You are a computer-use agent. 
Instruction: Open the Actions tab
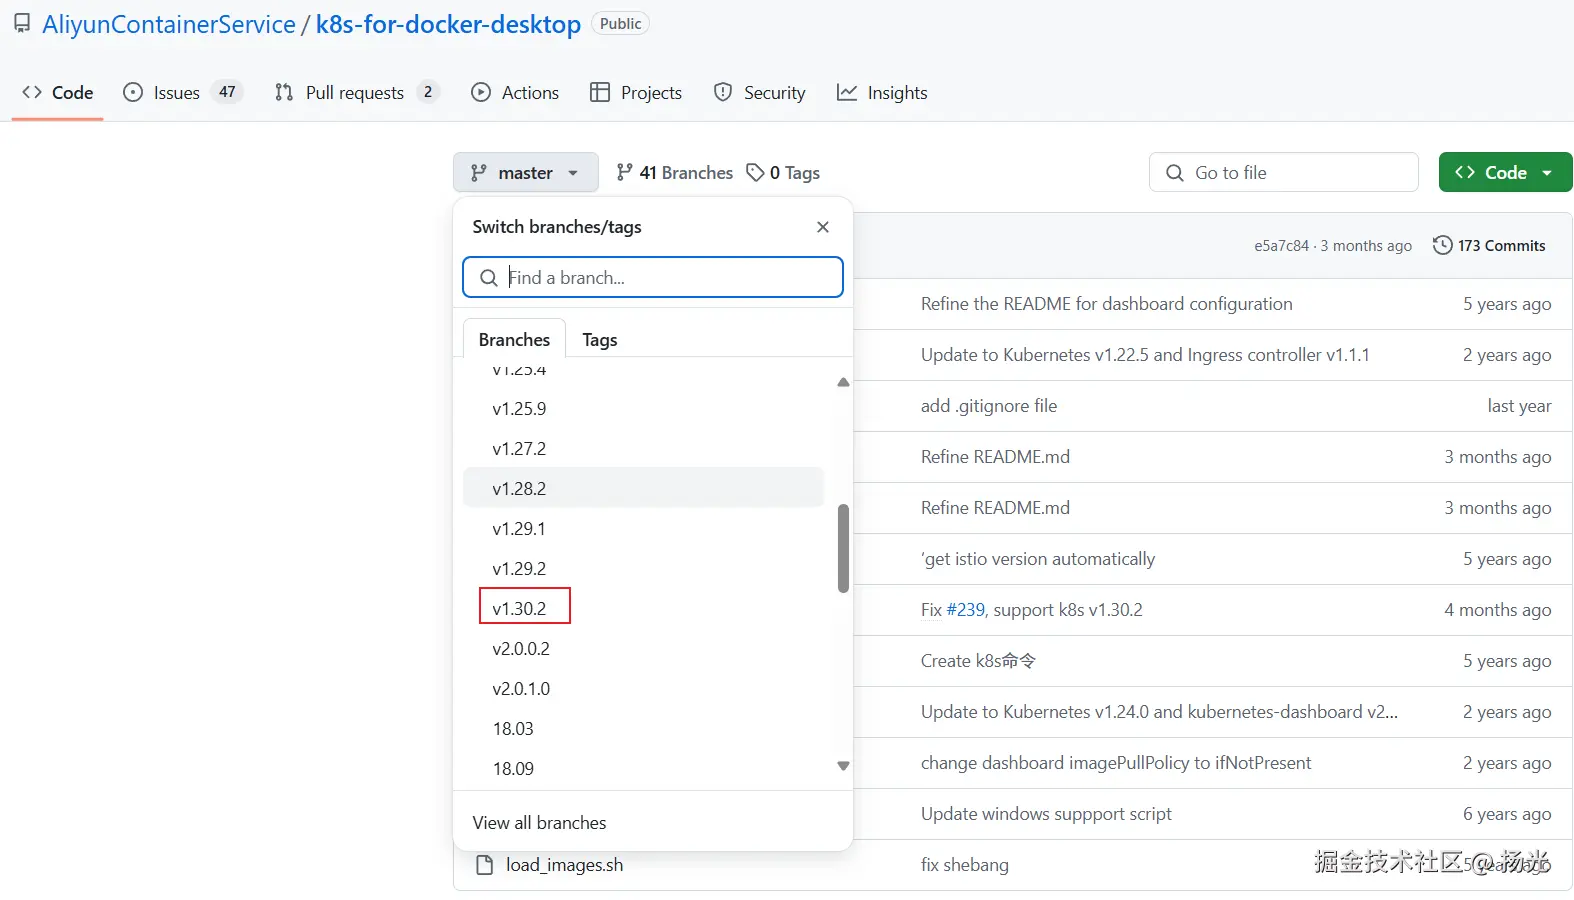click(x=515, y=93)
